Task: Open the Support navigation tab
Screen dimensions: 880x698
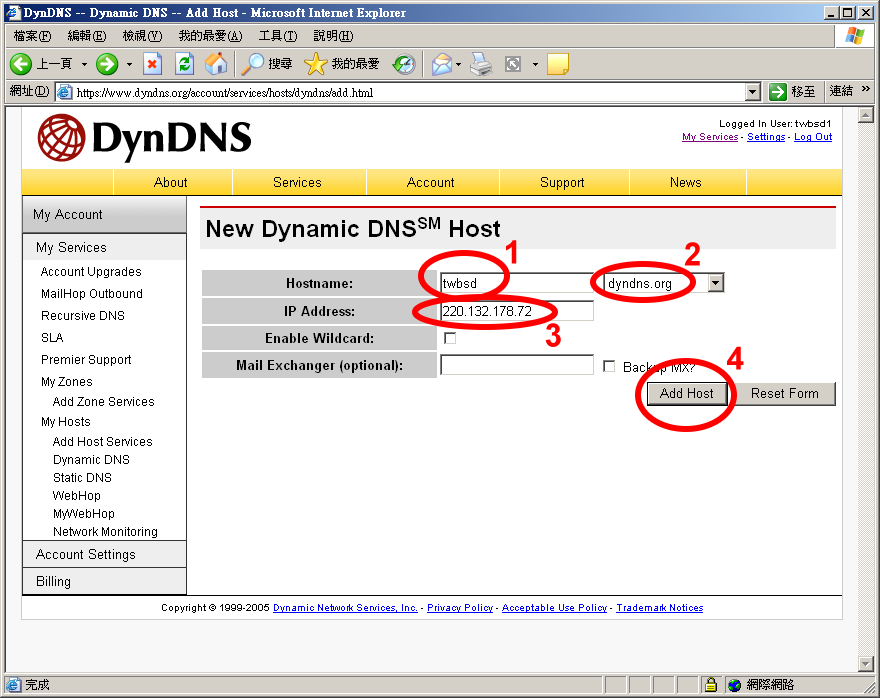Action: point(562,182)
